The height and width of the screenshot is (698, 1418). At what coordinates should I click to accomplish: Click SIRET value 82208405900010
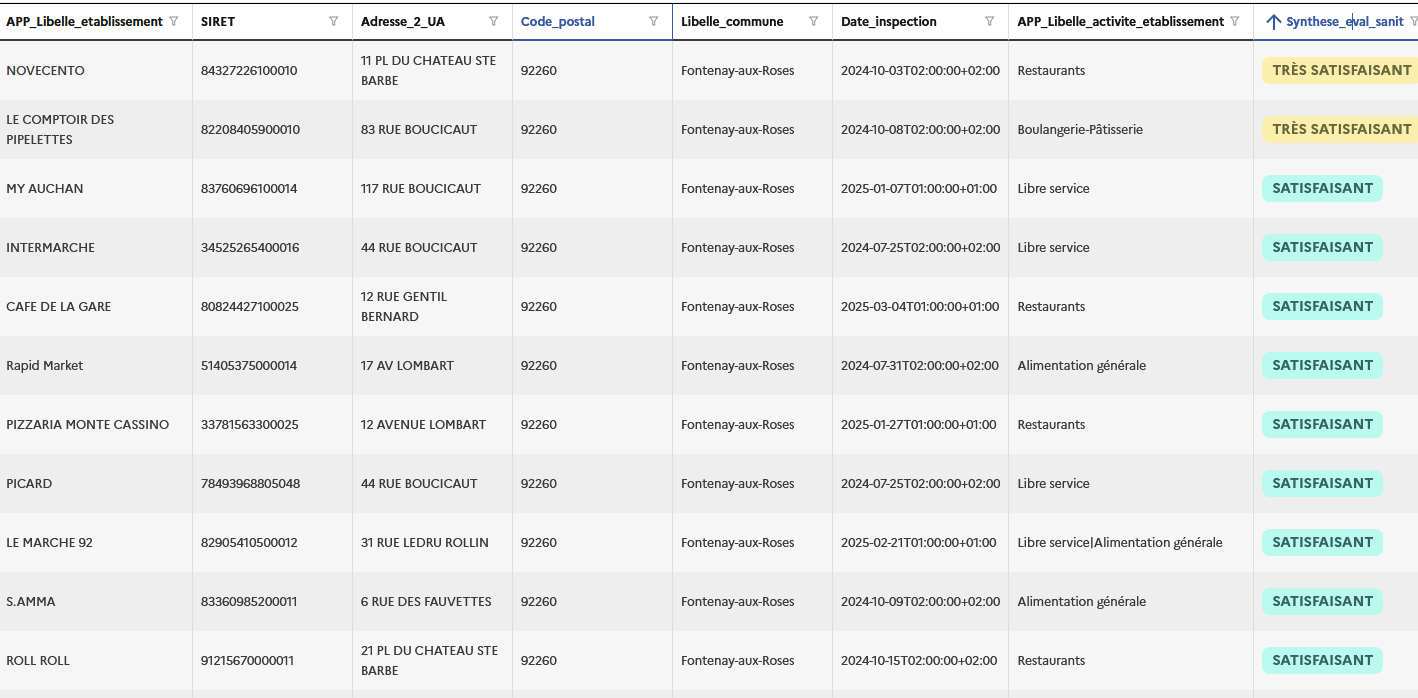[x=250, y=129]
